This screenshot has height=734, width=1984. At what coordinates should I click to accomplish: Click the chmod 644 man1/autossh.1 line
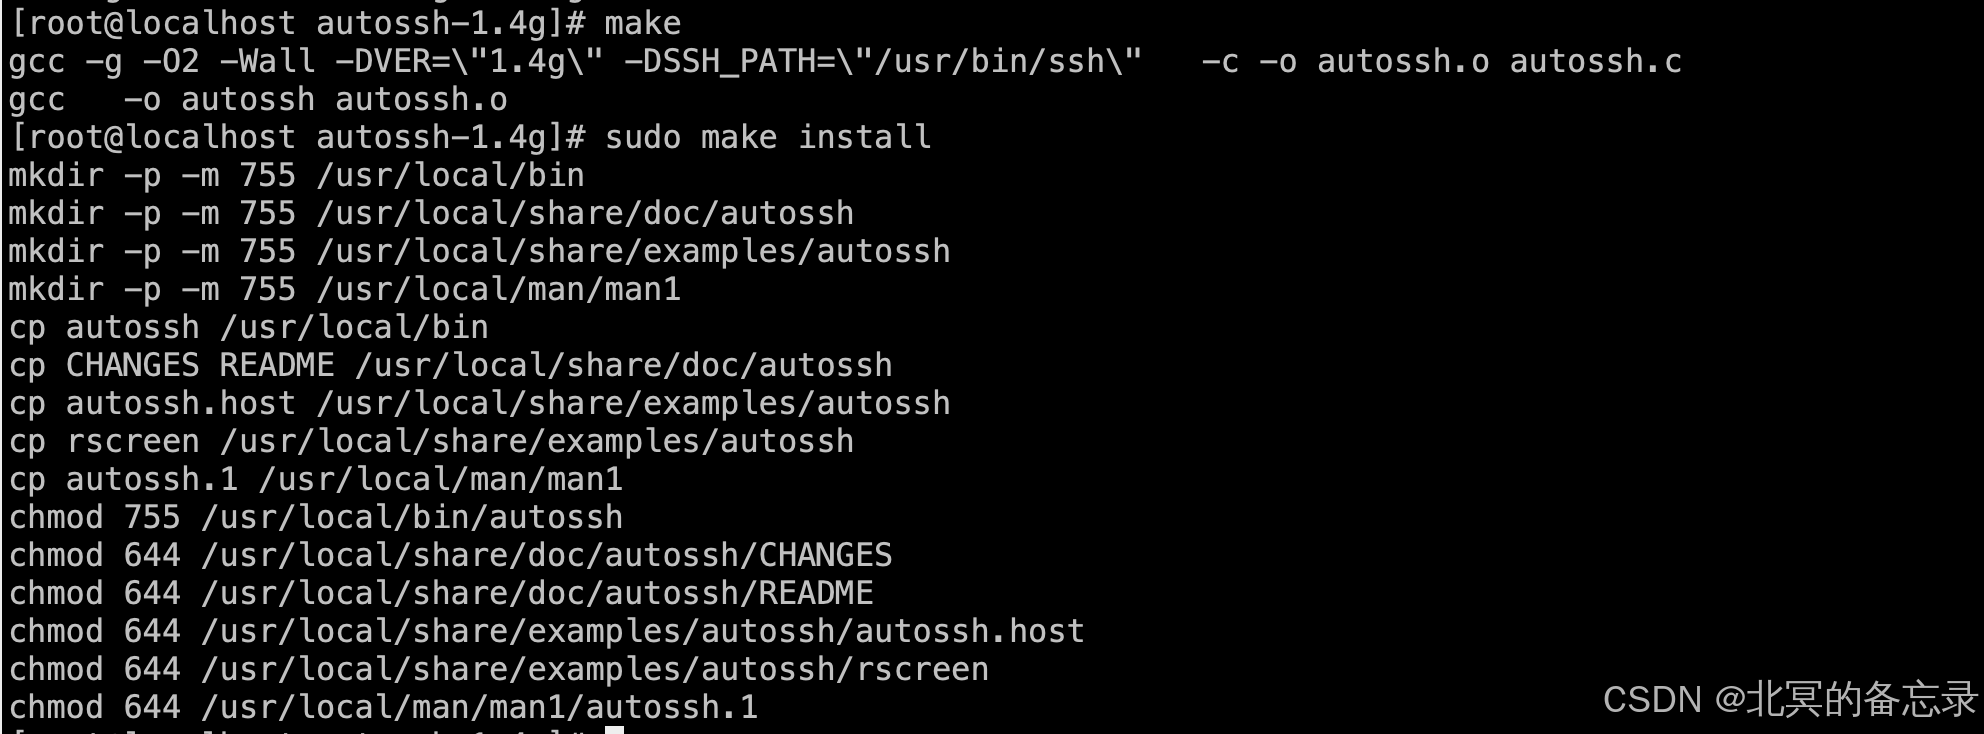tap(383, 708)
